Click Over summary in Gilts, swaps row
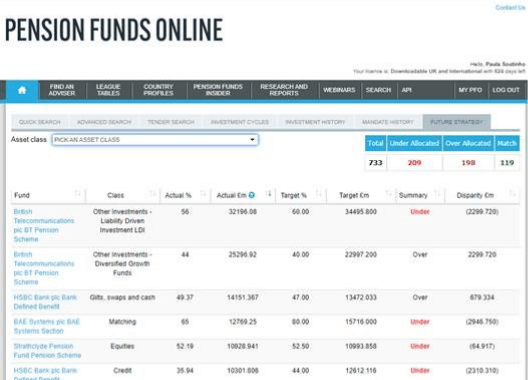 tap(420, 297)
